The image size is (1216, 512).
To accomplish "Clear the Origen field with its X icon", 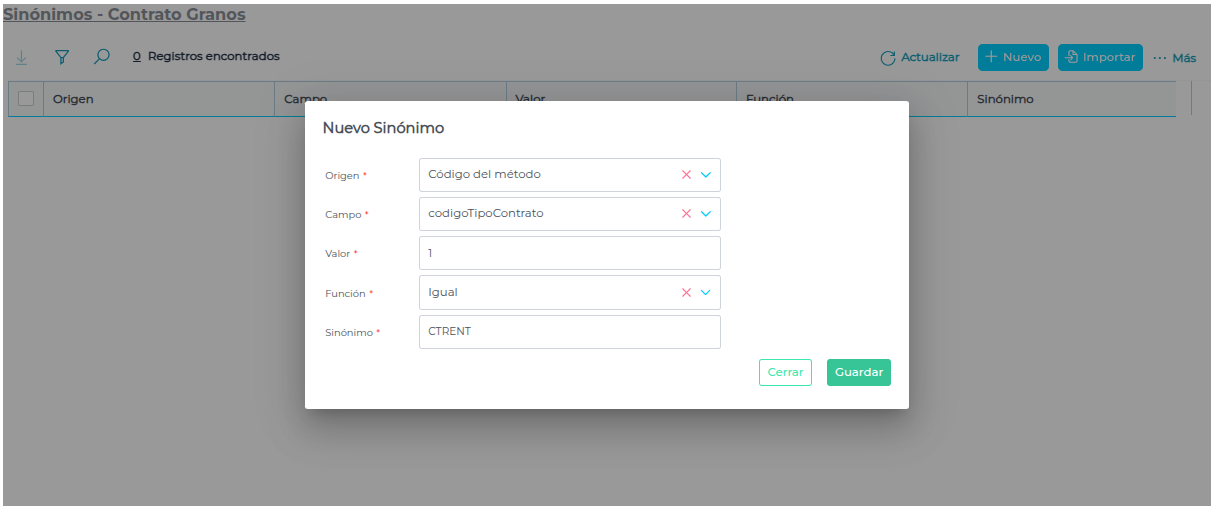I will click(686, 174).
